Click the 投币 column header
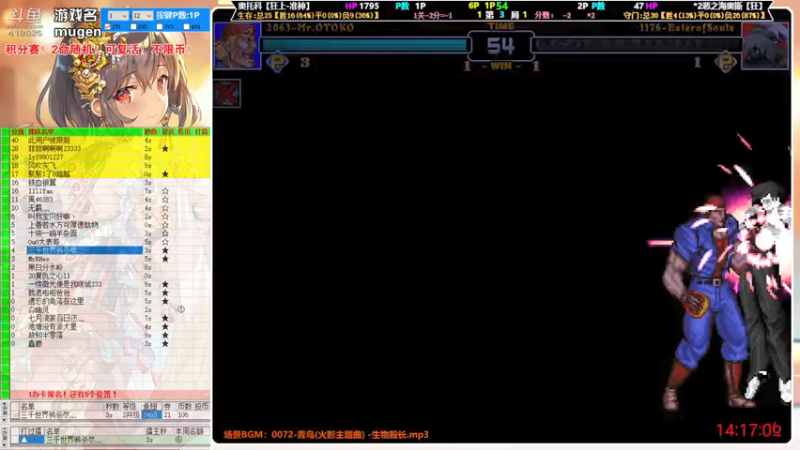 [x=202, y=407]
